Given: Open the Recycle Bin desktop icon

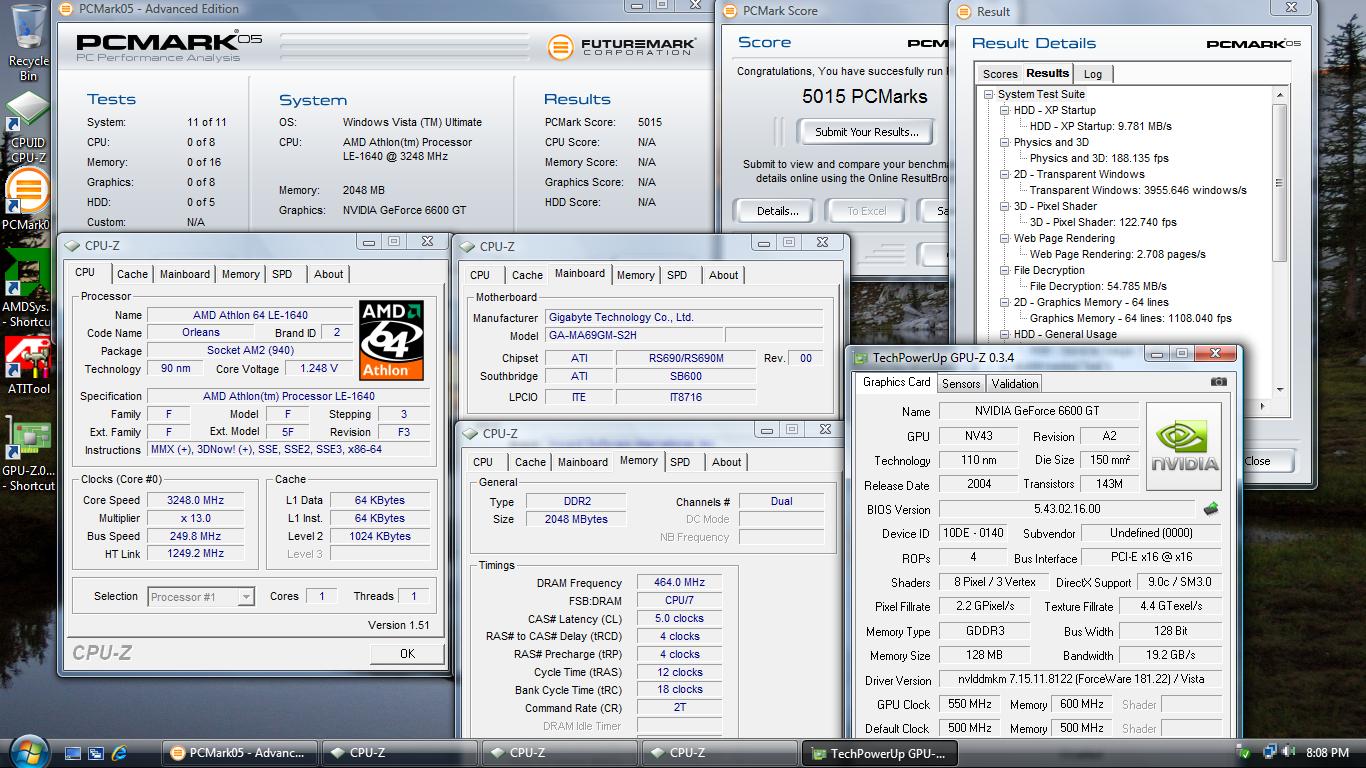Looking at the screenshot, I should [28, 43].
